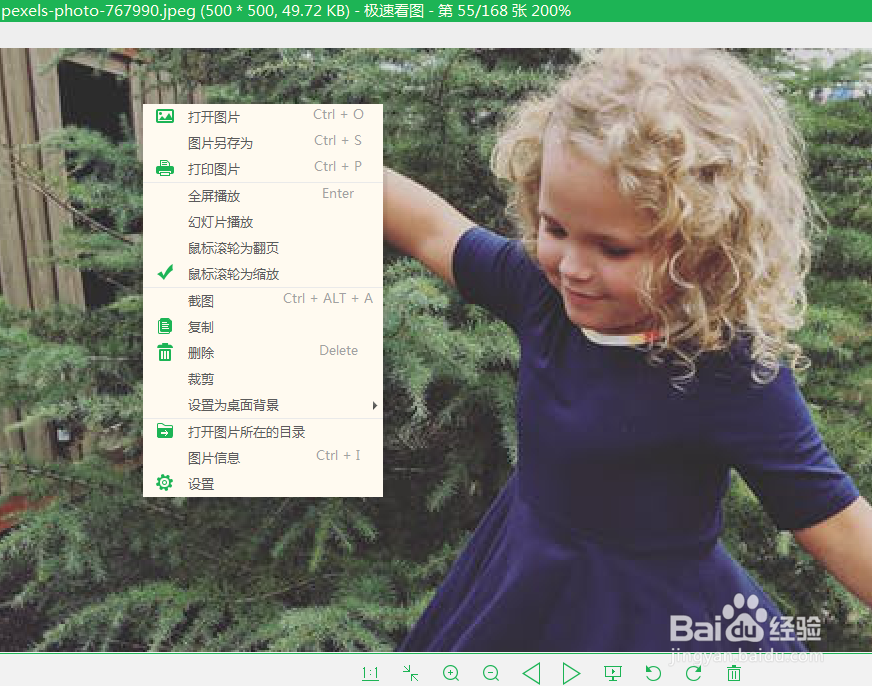Click the 删除 menu label
This screenshot has height=686, width=872.
(x=201, y=353)
